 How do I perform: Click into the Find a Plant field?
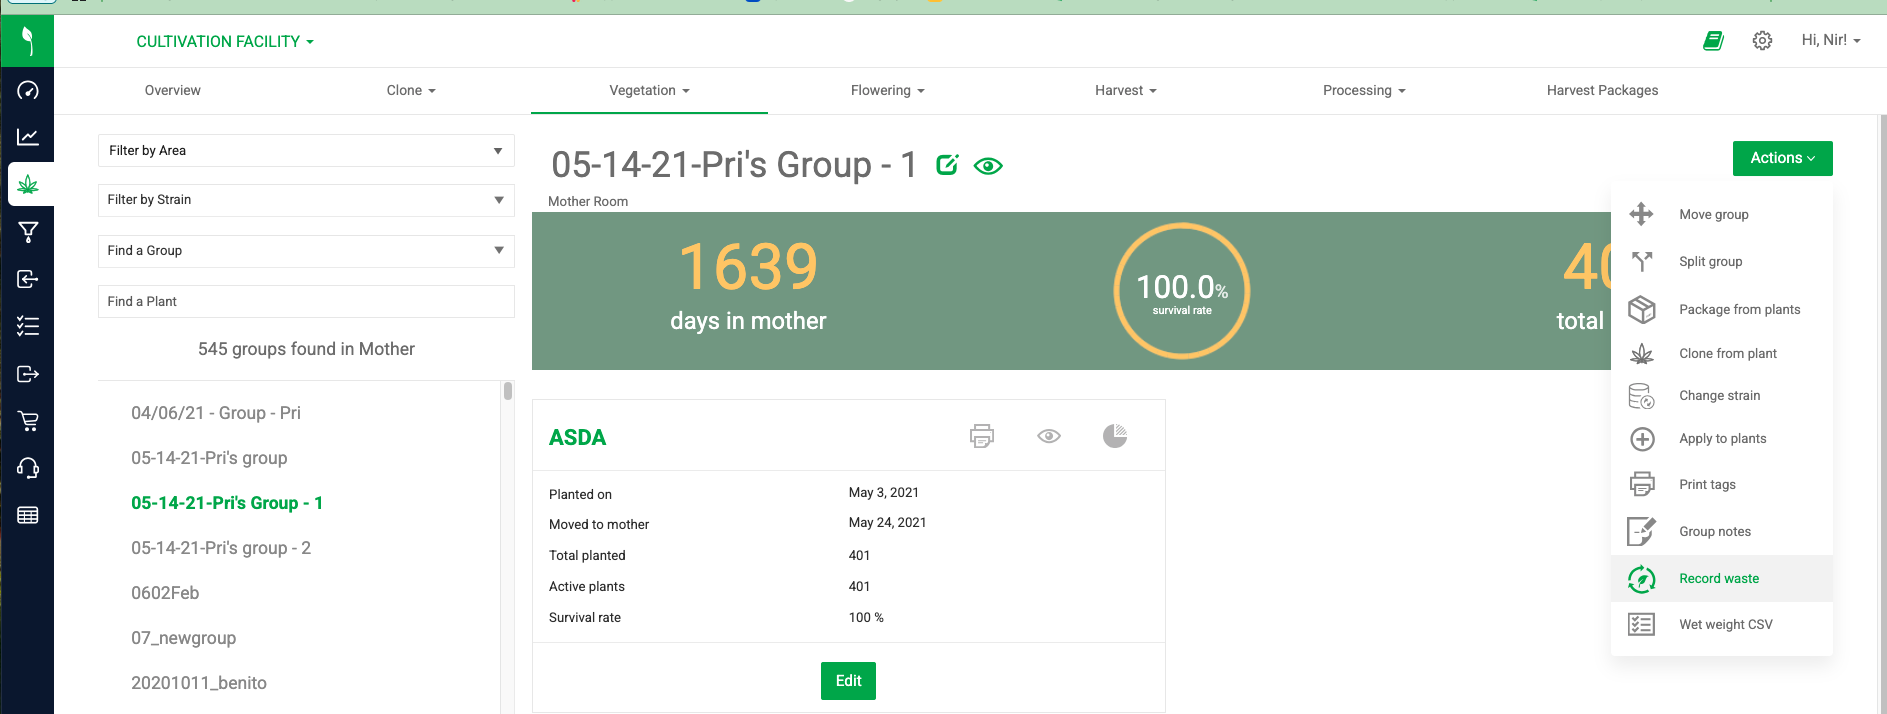pos(306,302)
